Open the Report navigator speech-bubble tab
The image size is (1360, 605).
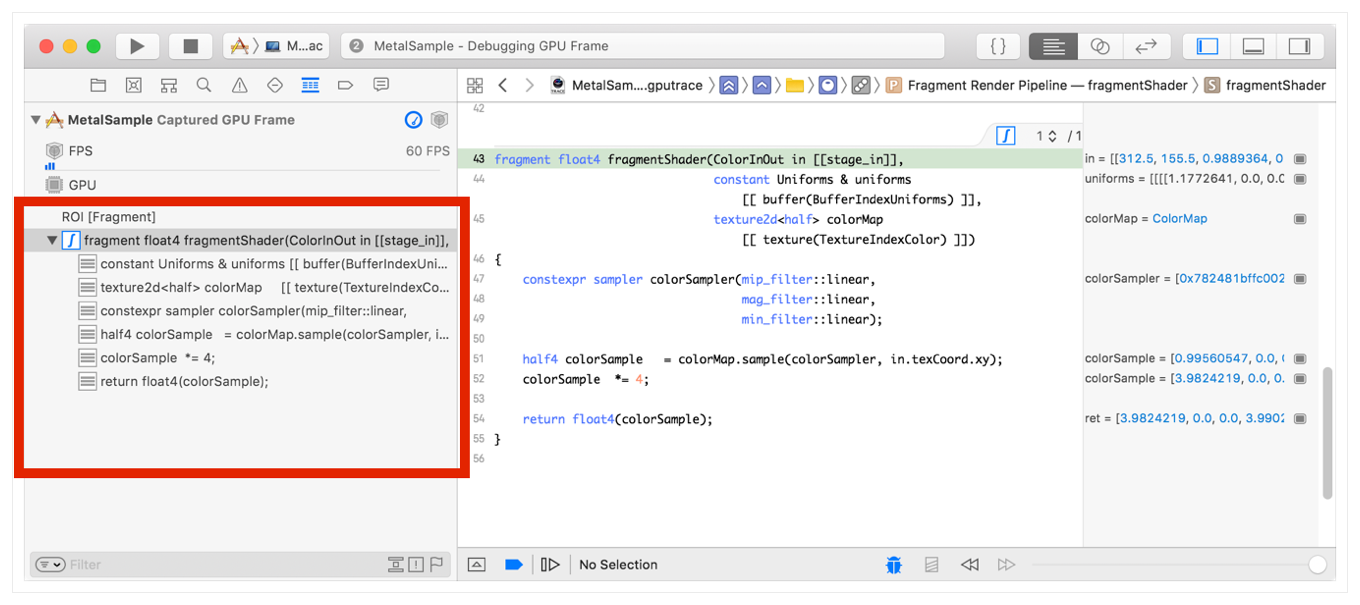click(381, 85)
